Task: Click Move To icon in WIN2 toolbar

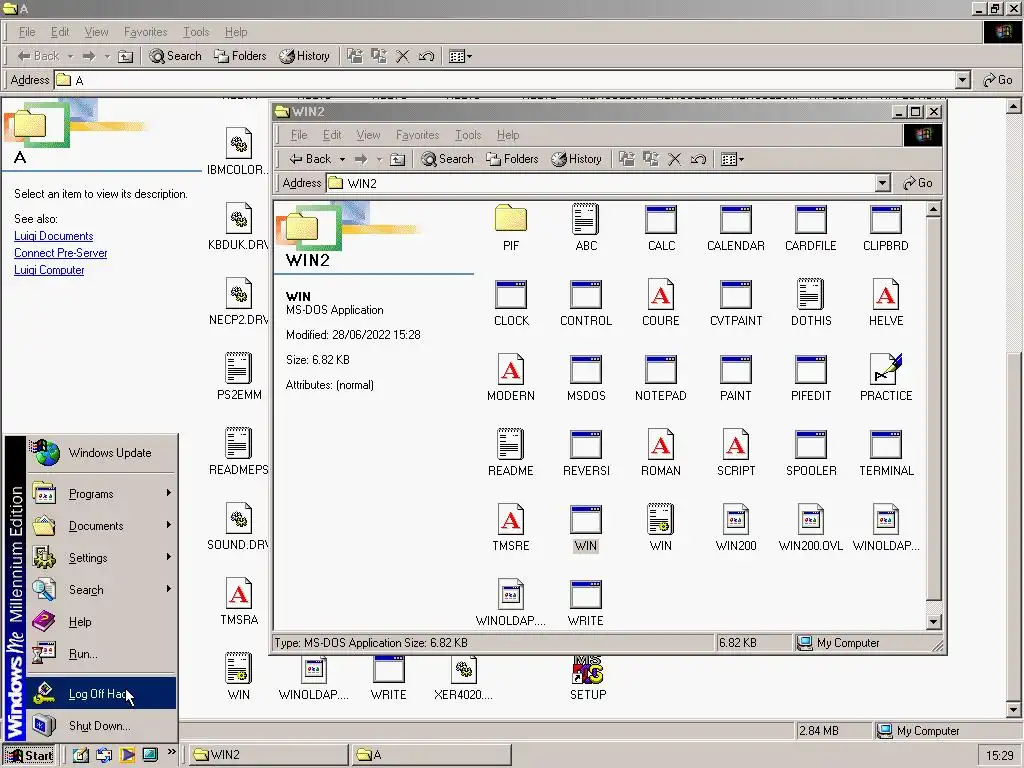Action: coord(627,159)
